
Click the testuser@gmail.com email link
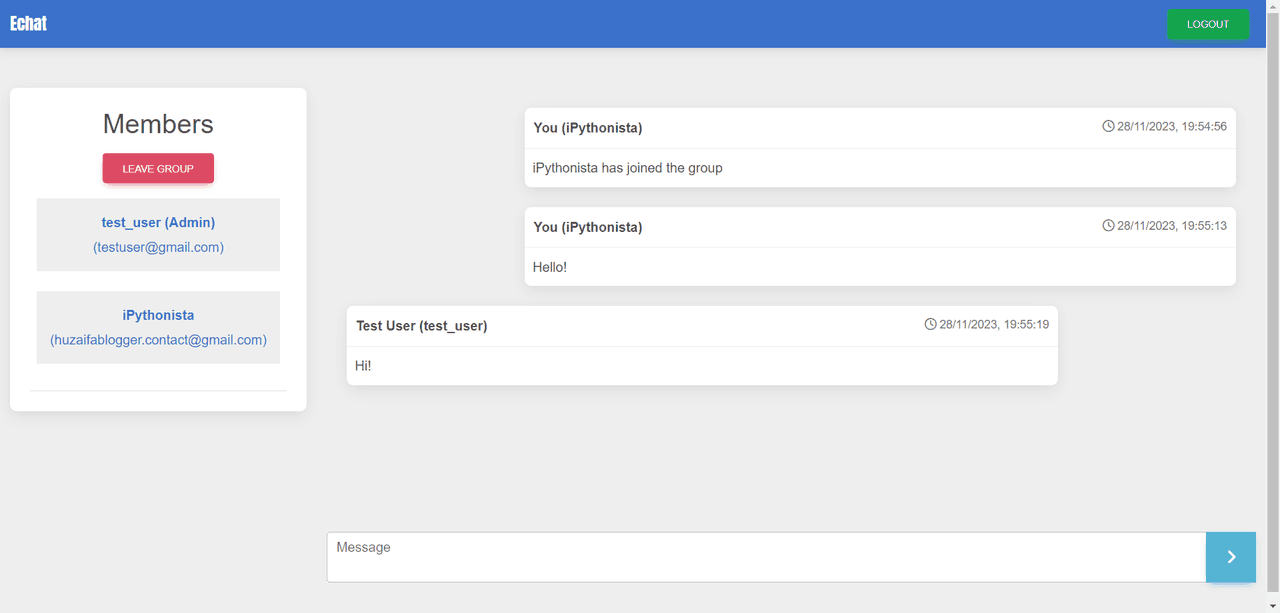coord(158,247)
